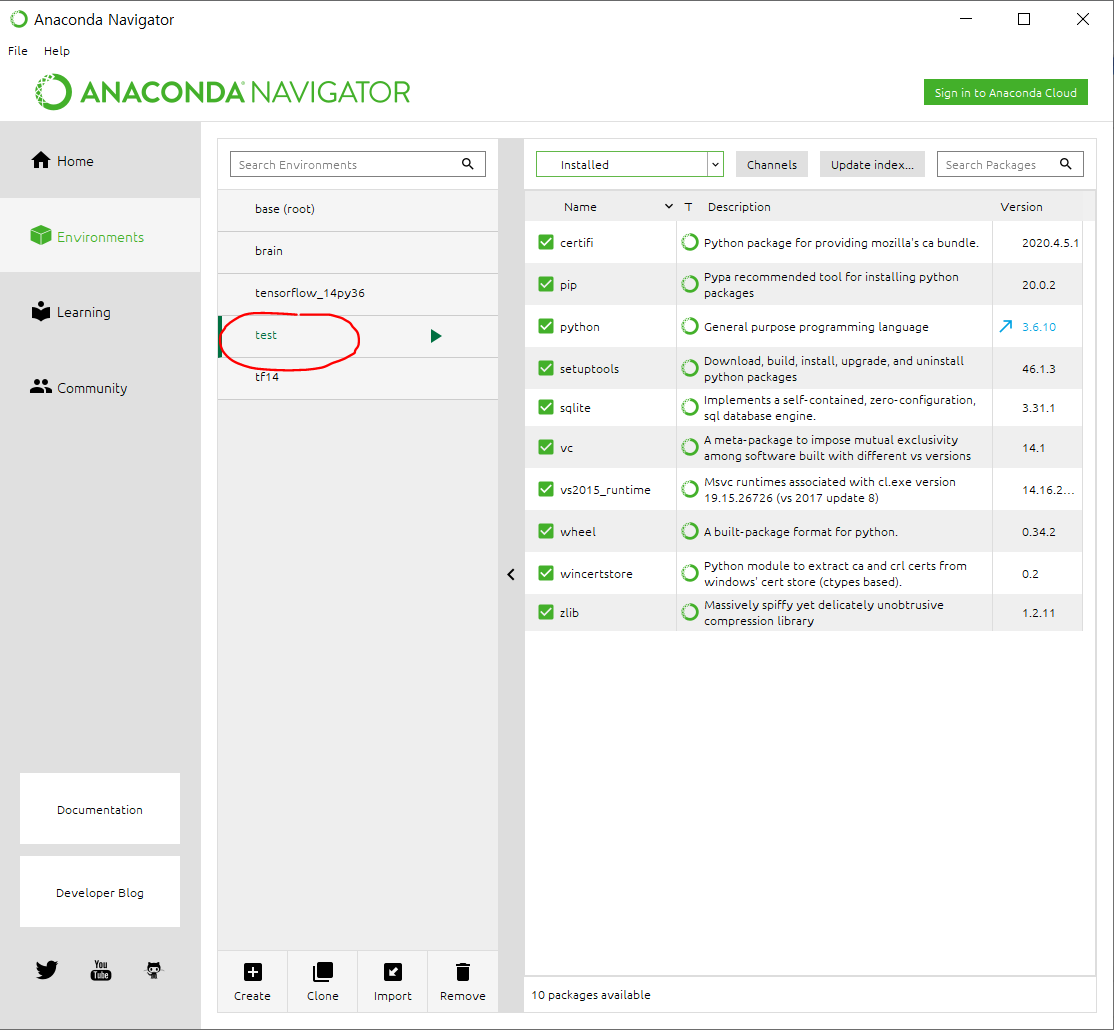This screenshot has height=1030, width=1114.
Task: Click the conda type icon for pip
Action: tap(689, 285)
